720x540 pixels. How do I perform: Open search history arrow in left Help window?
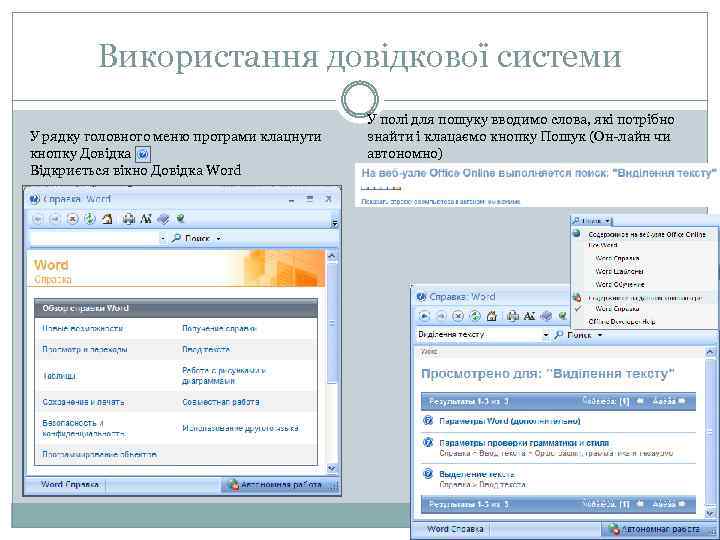[163, 239]
